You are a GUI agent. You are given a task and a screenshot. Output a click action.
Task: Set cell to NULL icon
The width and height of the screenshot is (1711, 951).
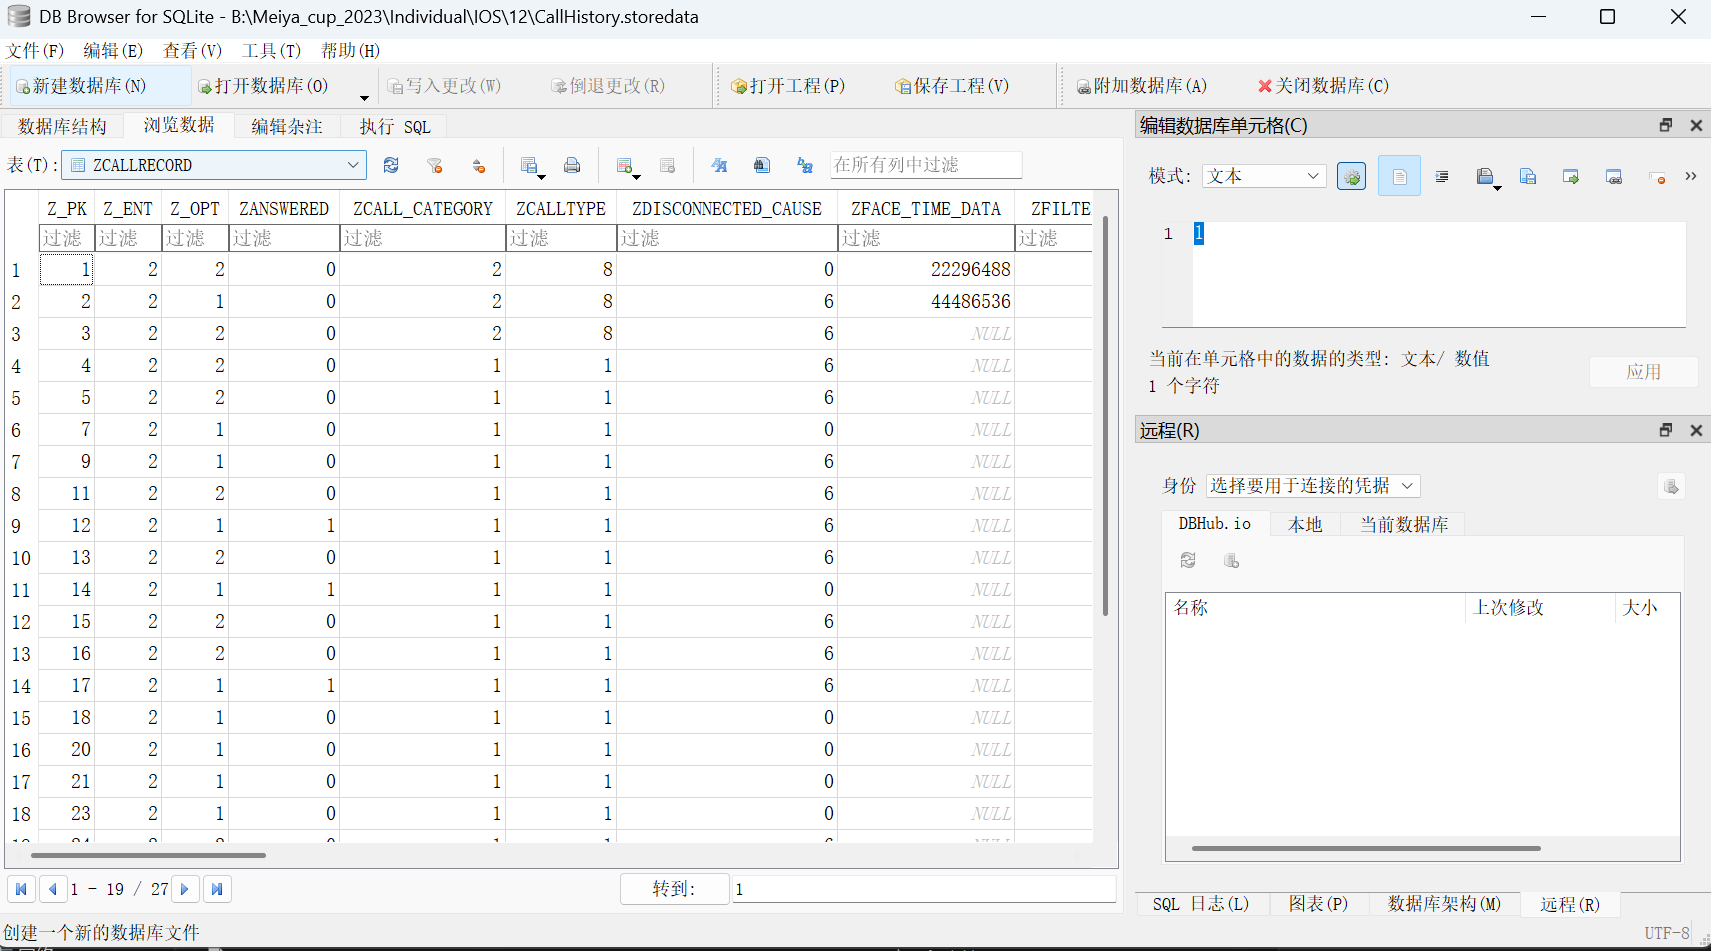(x=1657, y=176)
